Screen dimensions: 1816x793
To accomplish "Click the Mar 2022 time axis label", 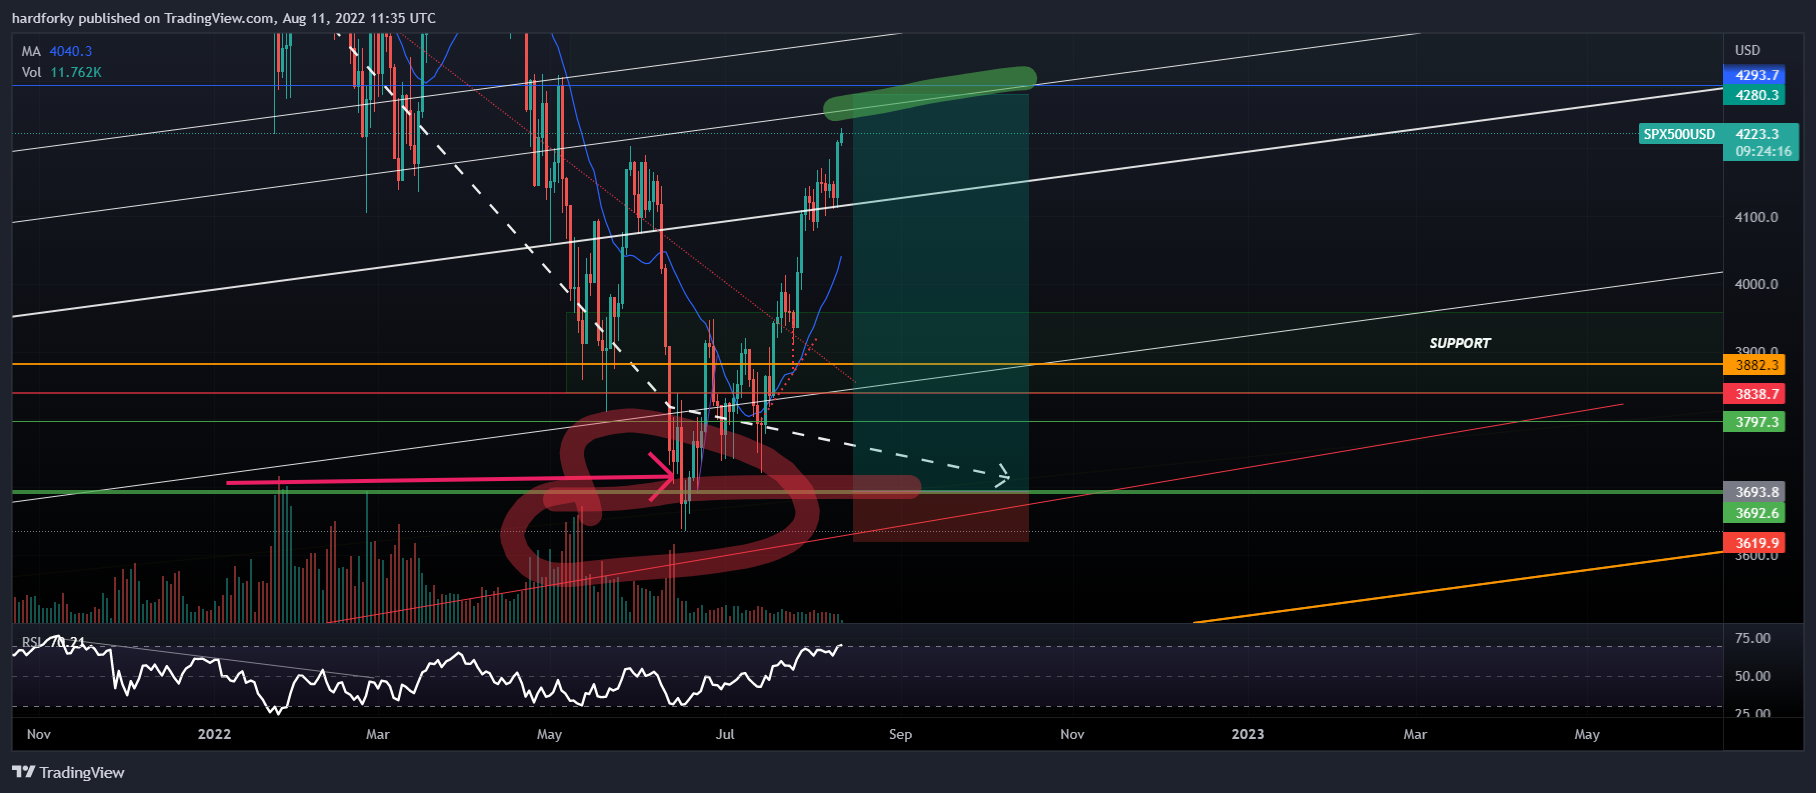I will click(378, 734).
